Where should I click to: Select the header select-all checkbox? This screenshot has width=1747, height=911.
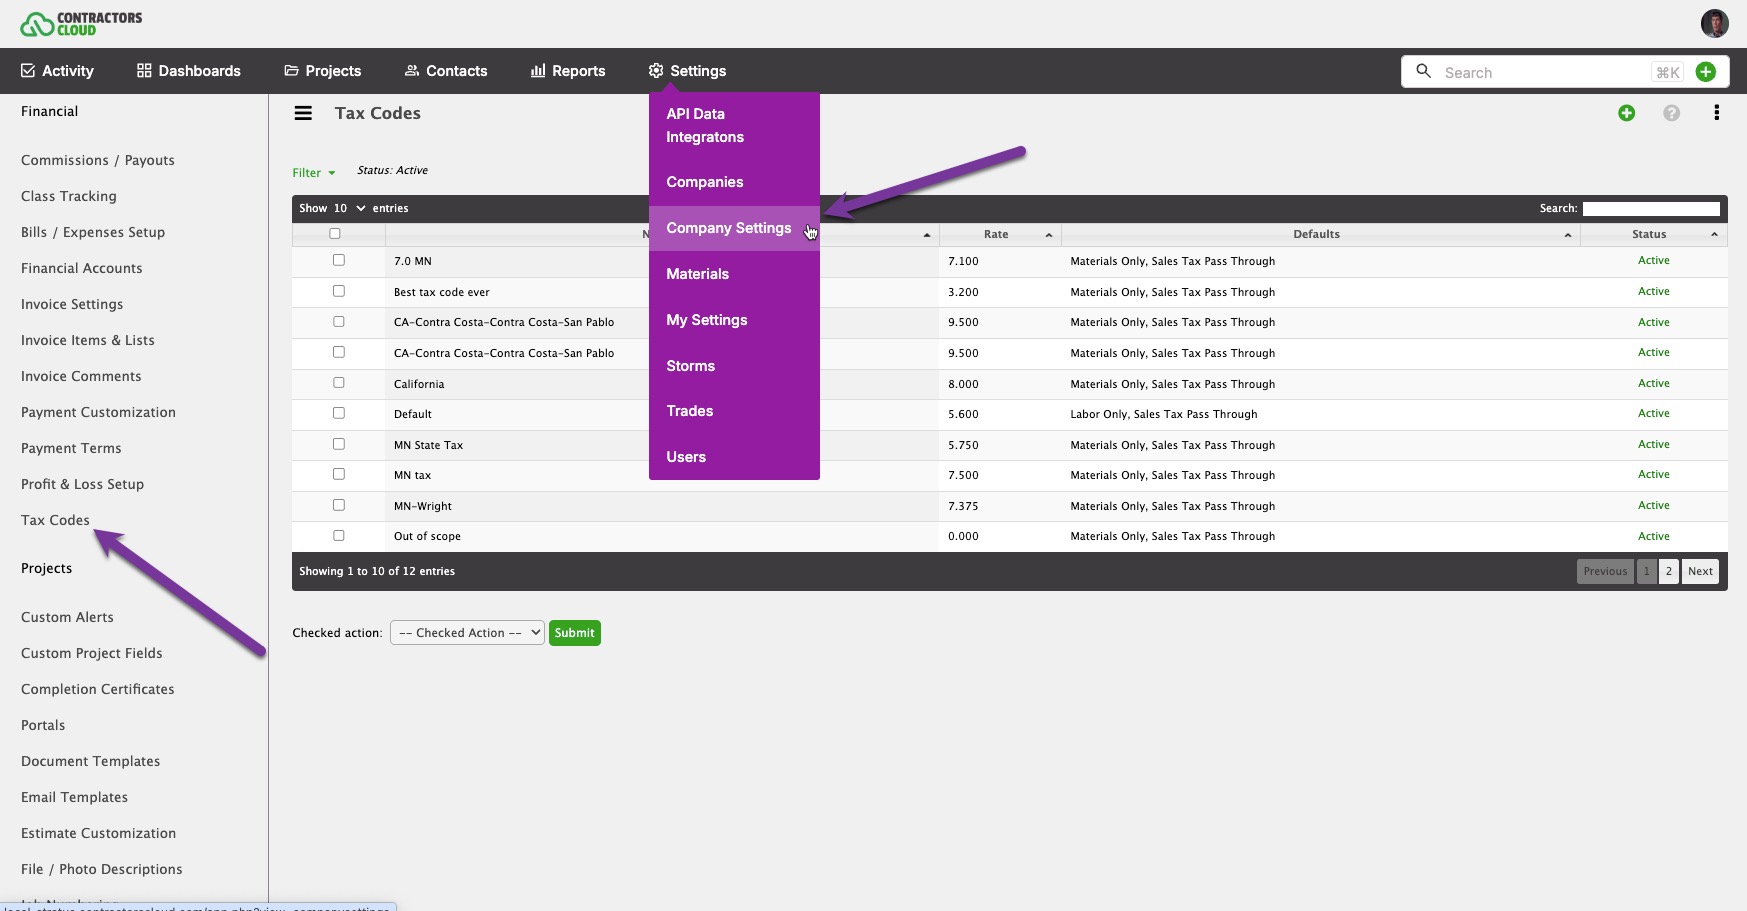click(x=335, y=234)
